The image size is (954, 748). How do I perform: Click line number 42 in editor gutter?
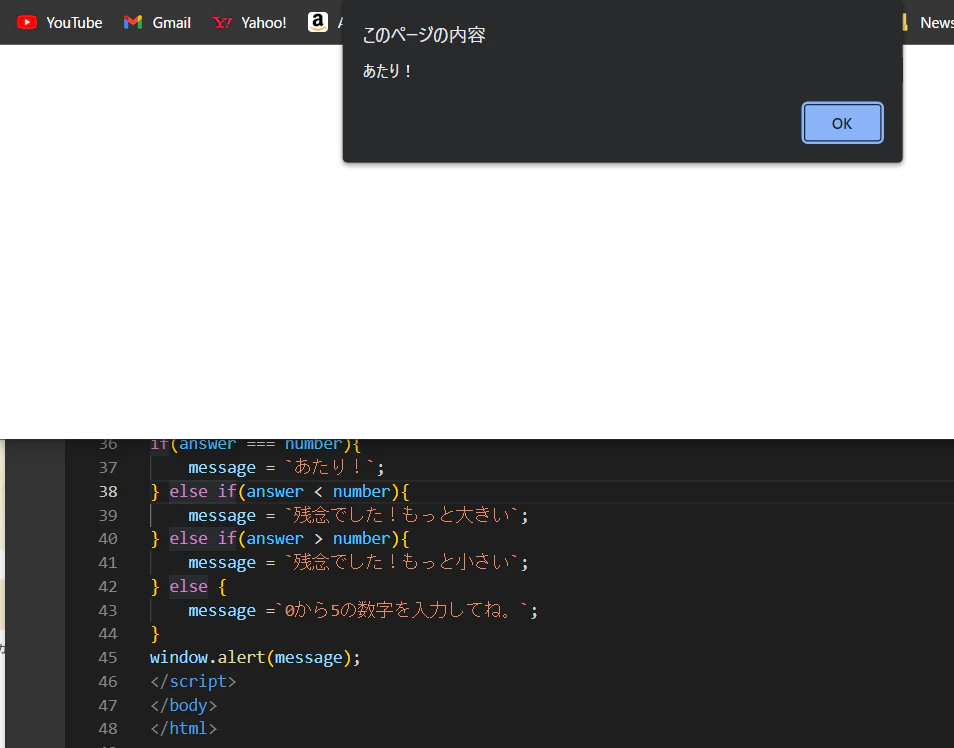[108, 586]
